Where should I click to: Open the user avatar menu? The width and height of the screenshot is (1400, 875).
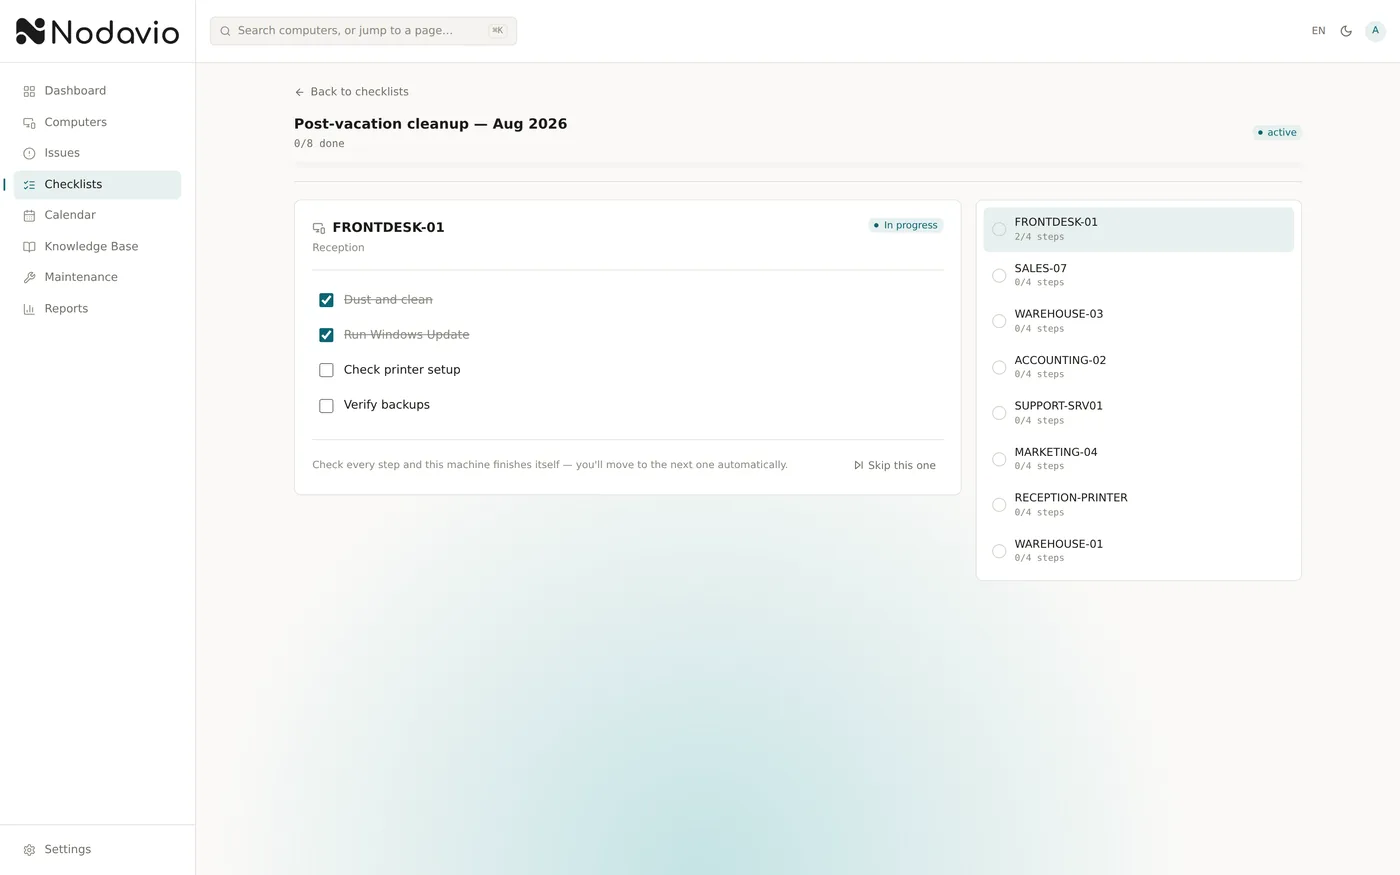(x=1375, y=31)
